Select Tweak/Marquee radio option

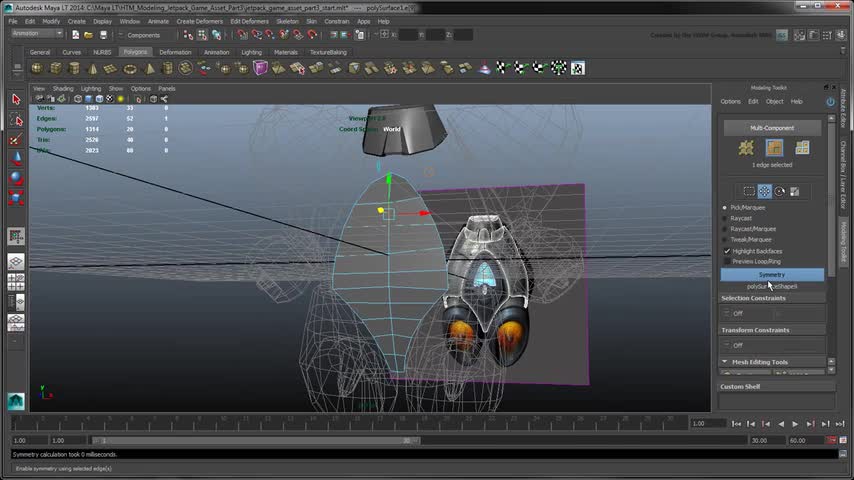[724, 240]
